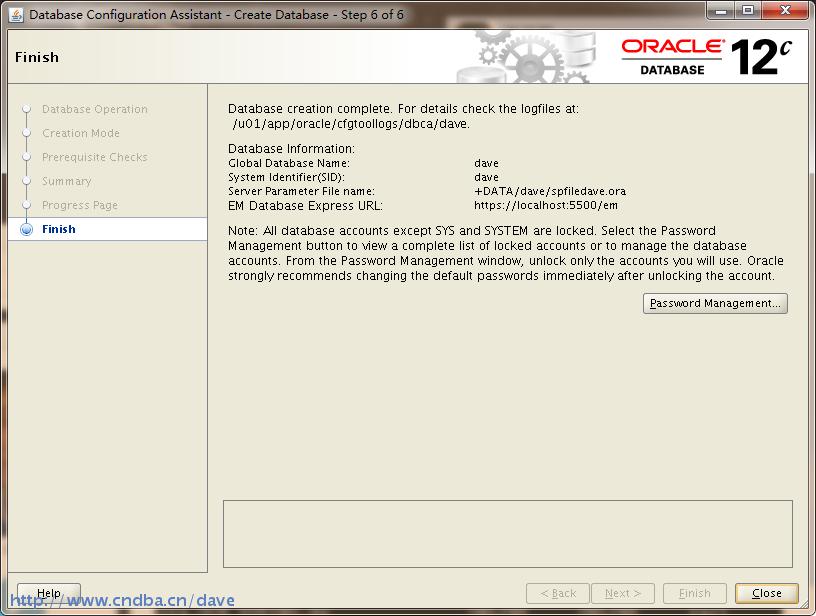Click the window title text

216,15
